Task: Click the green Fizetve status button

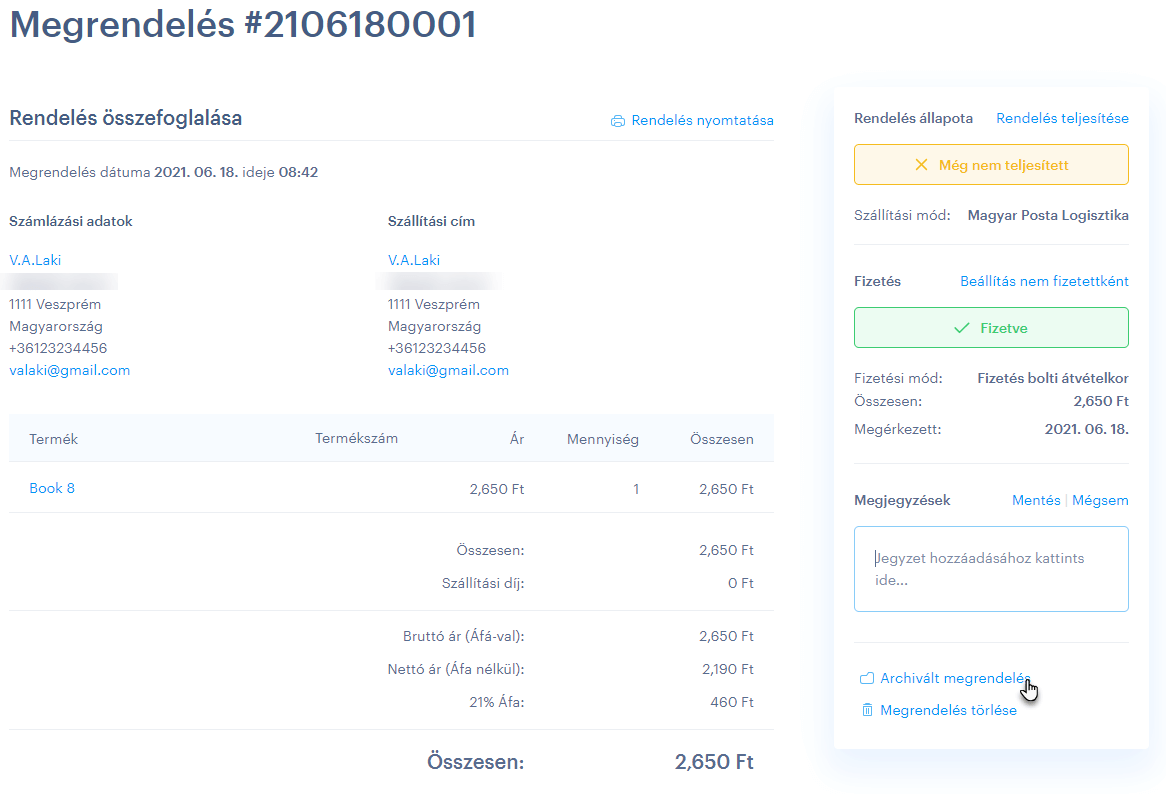Action: (991, 327)
